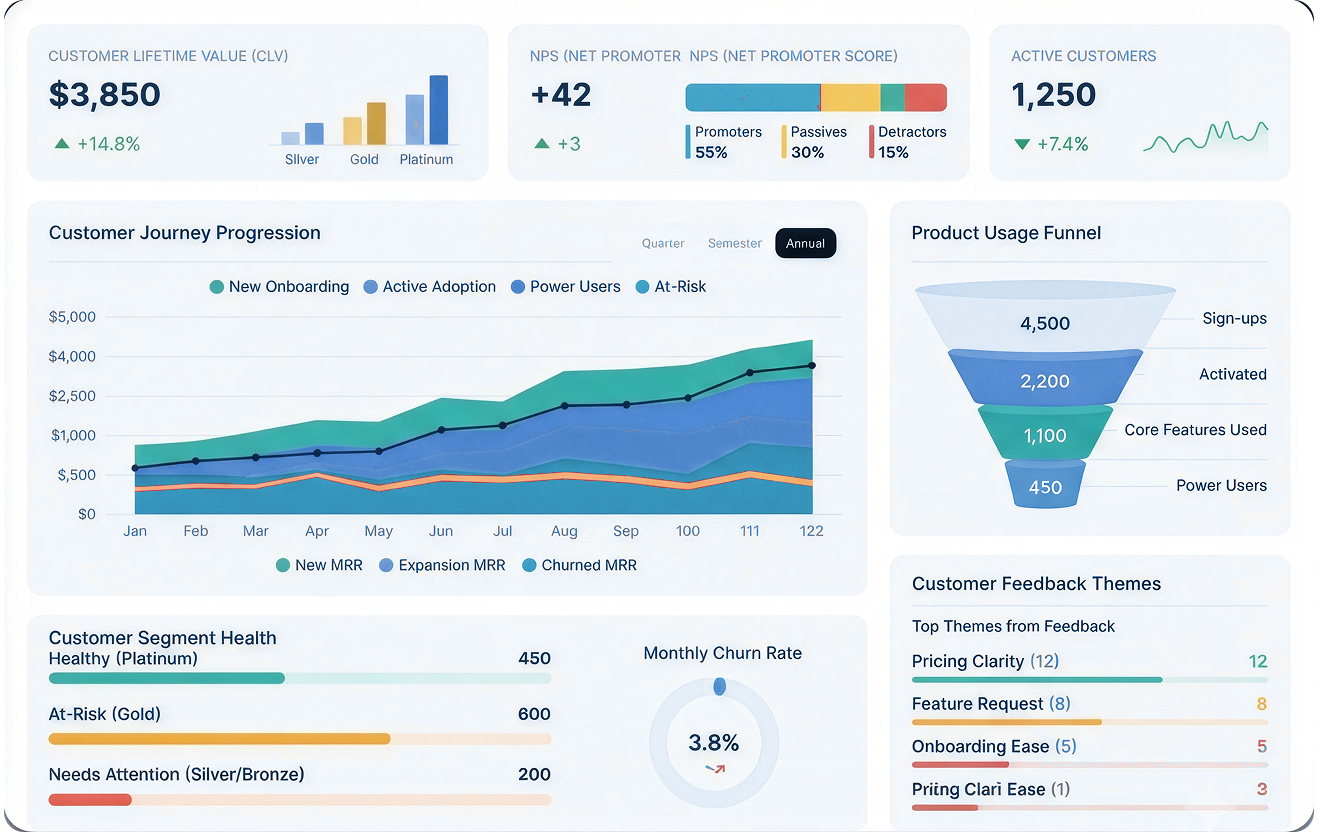Click the trend arrow icon under 3.8%

[715, 769]
